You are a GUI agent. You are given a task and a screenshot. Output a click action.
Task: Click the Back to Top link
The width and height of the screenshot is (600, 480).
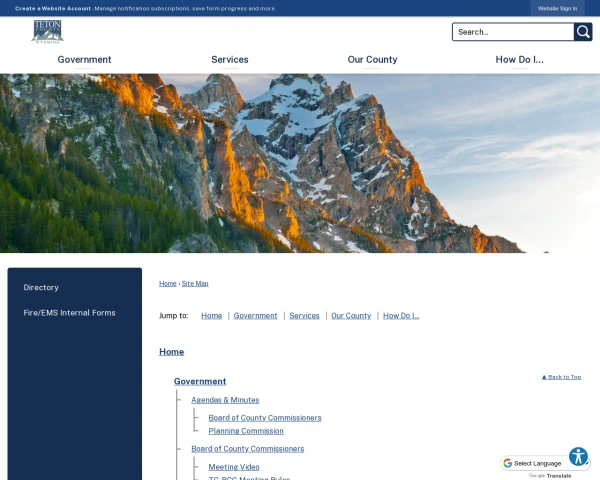(x=561, y=377)
